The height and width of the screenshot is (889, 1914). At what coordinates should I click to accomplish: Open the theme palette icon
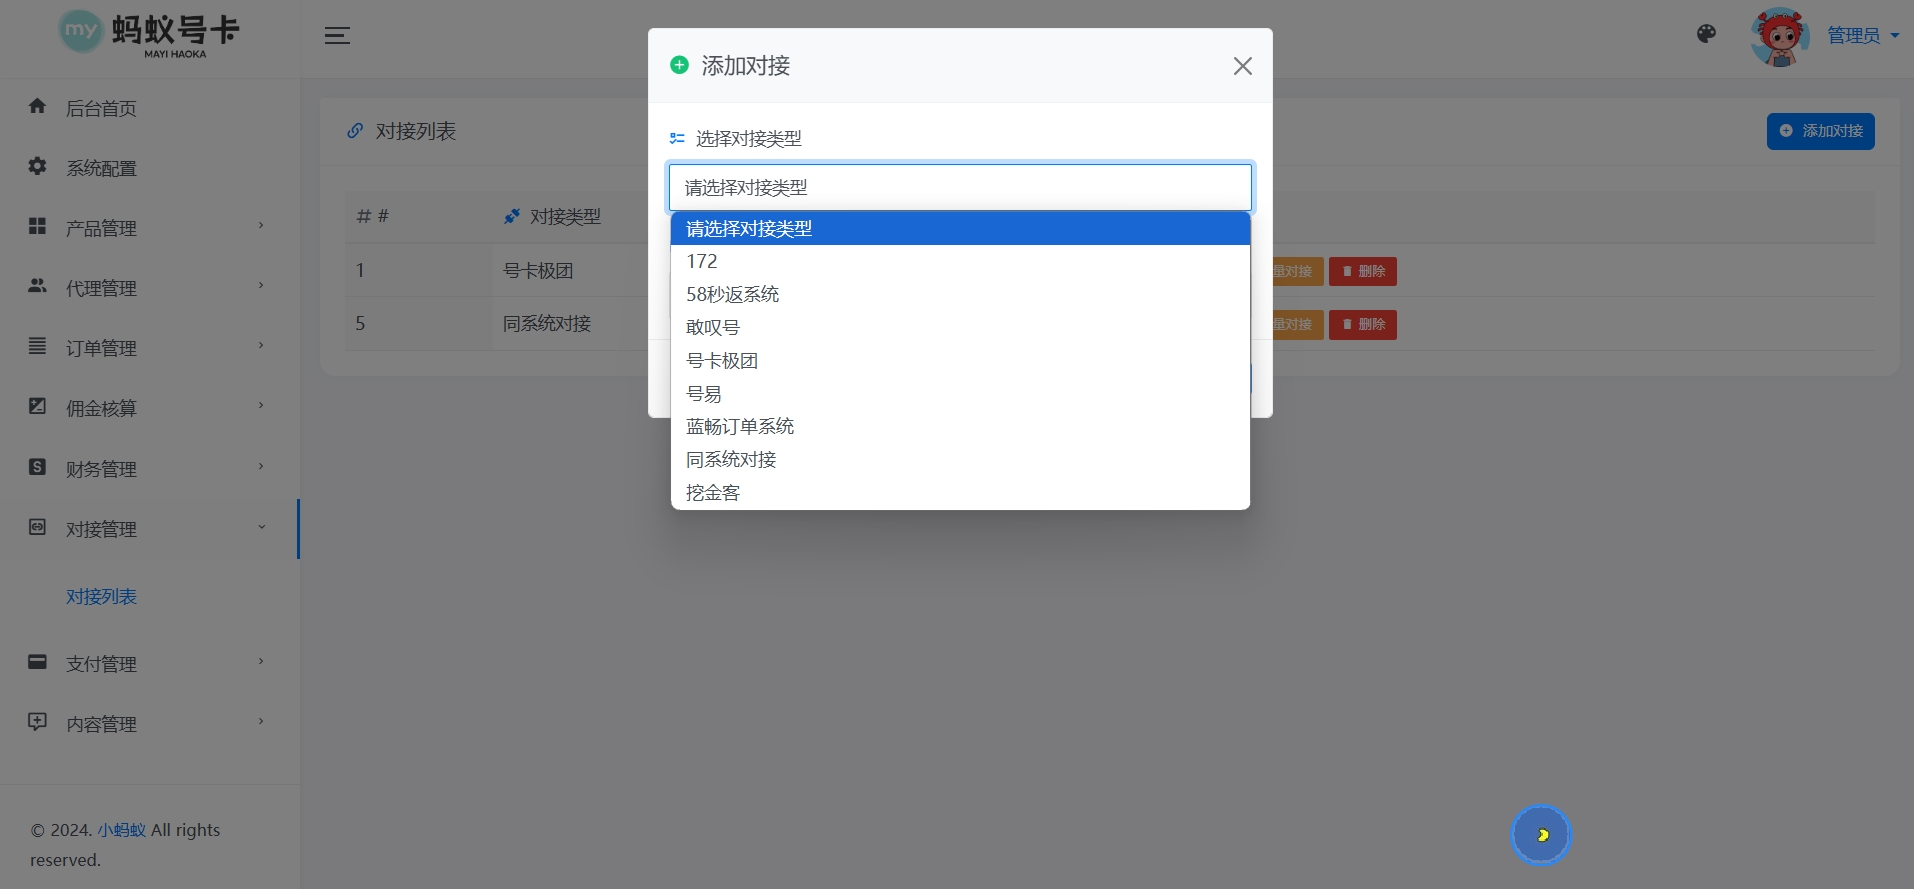click(x=1706, y=34)
